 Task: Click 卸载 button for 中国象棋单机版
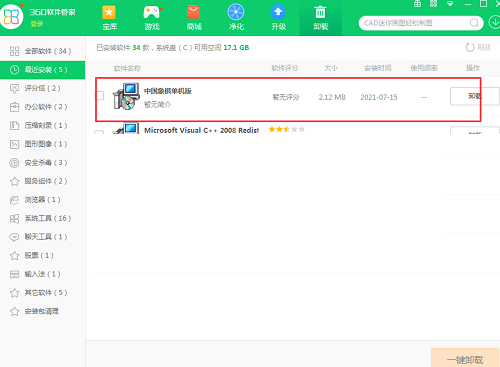tap(475, 96)
